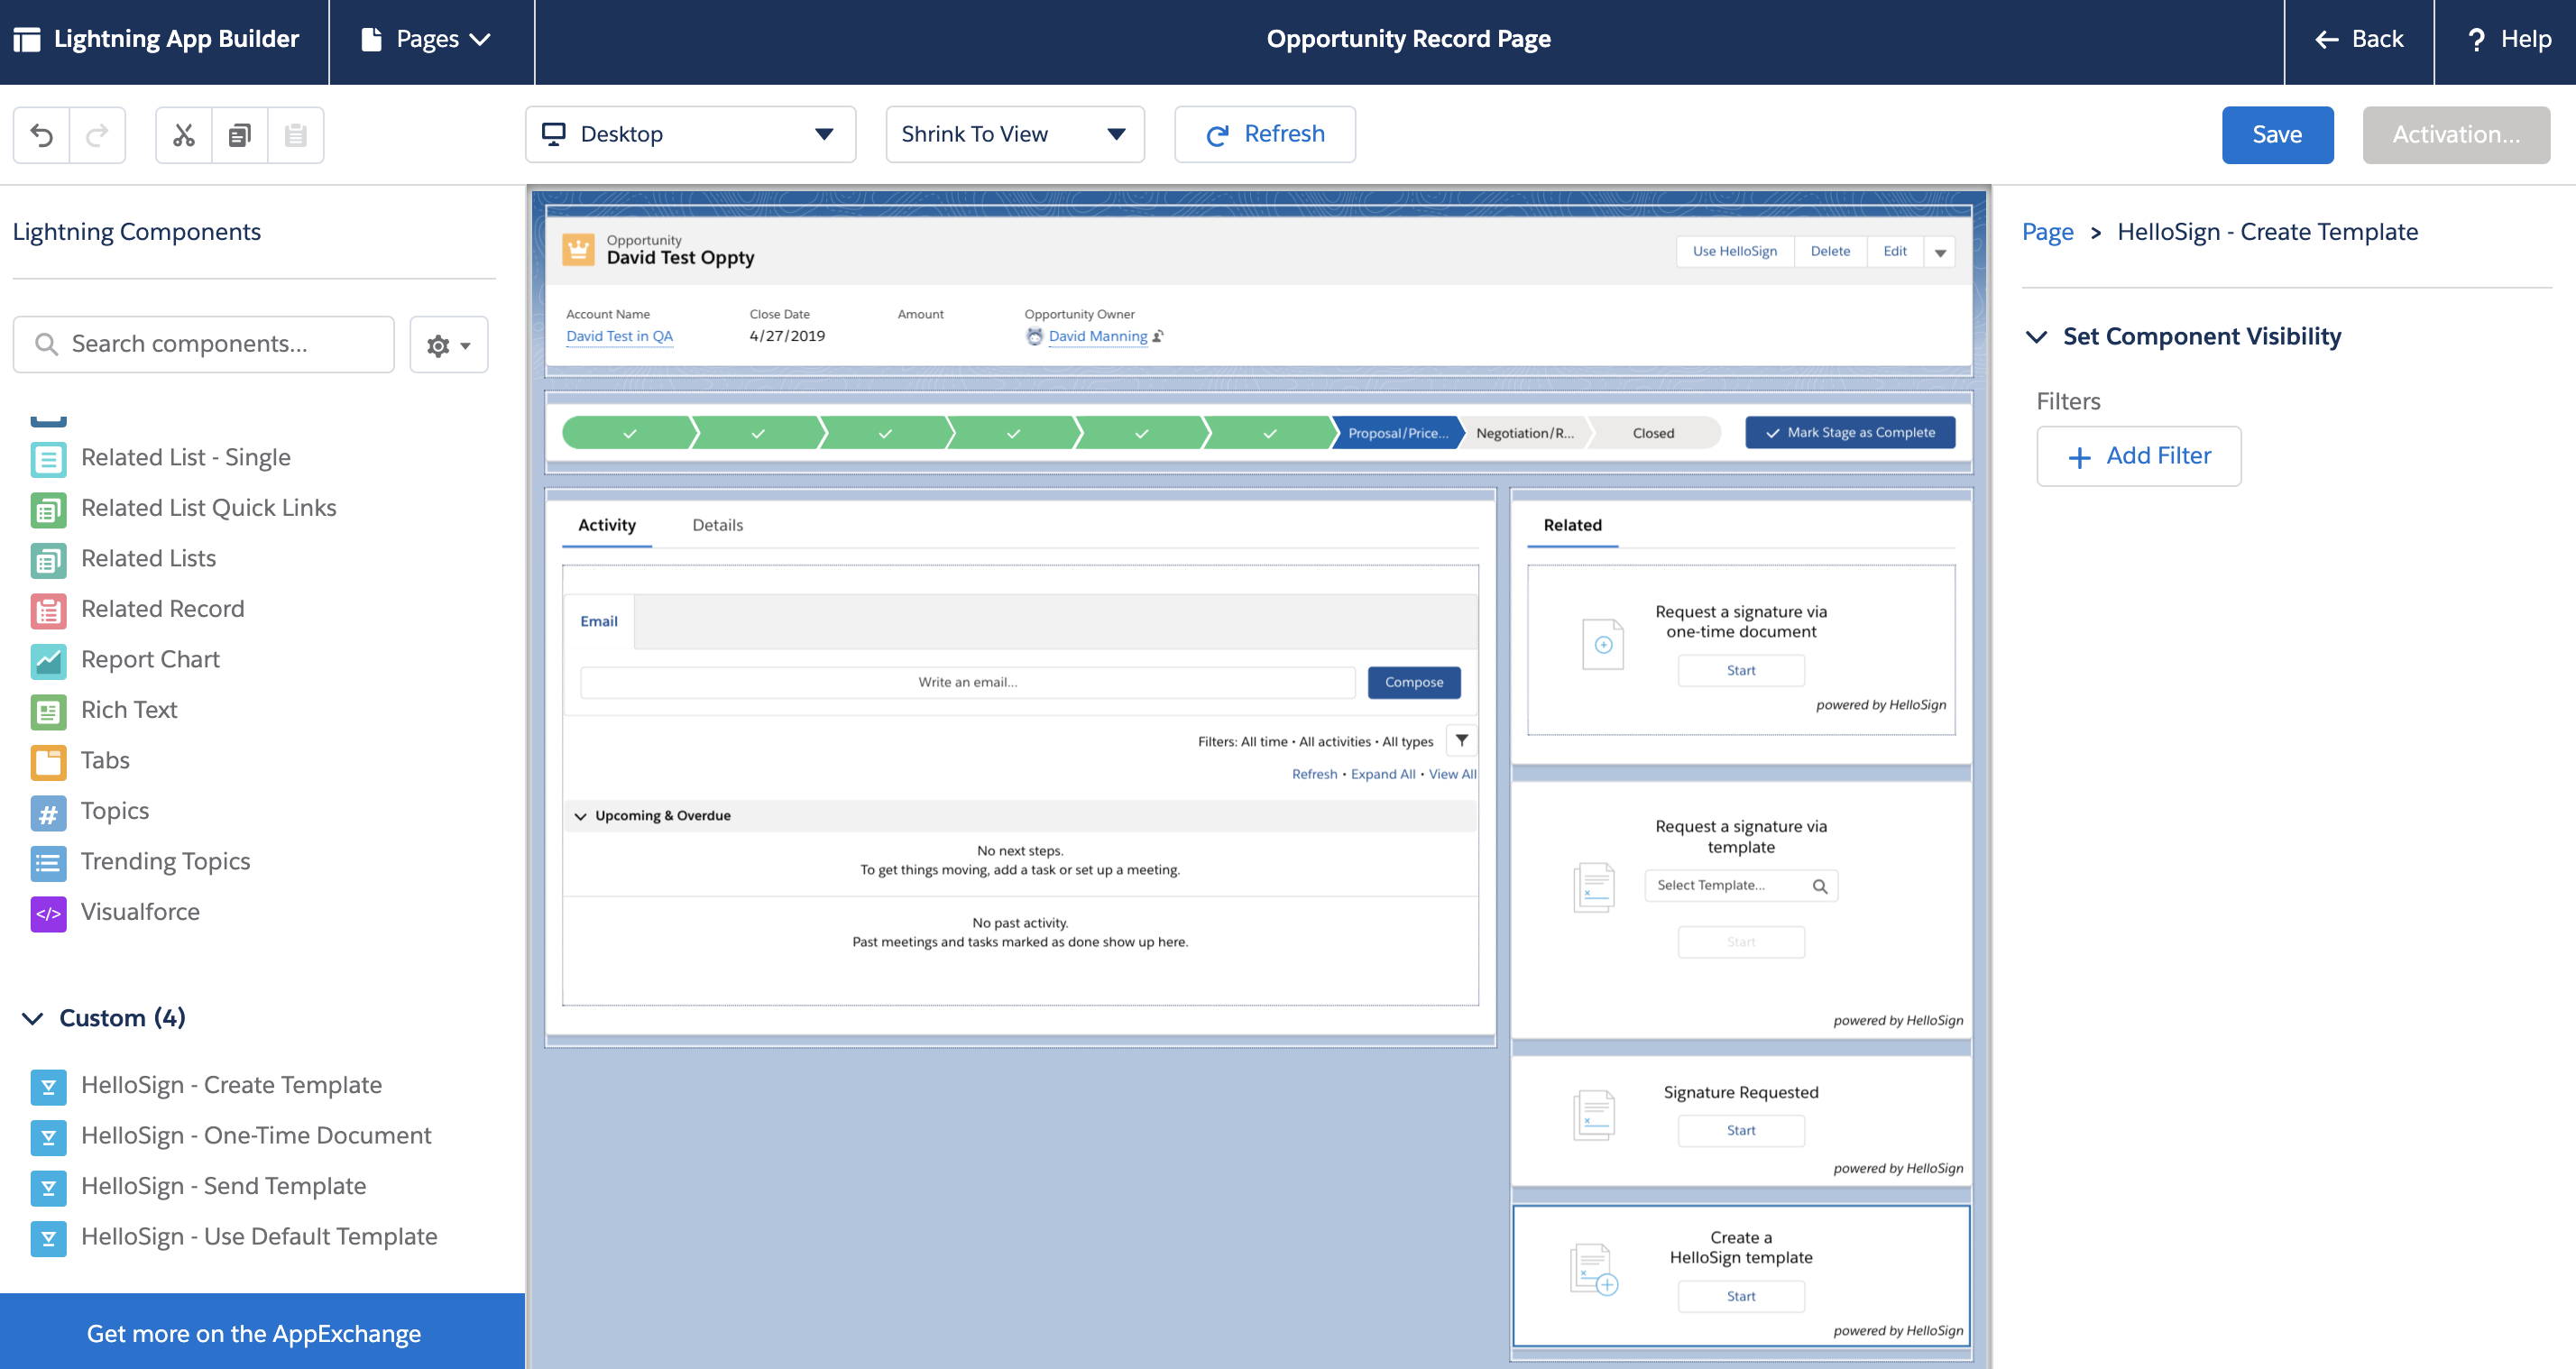This screenshot has height=1369, width=2576.
Task: Open the Shrink To View dropdown
Action: coord(1014,134)
